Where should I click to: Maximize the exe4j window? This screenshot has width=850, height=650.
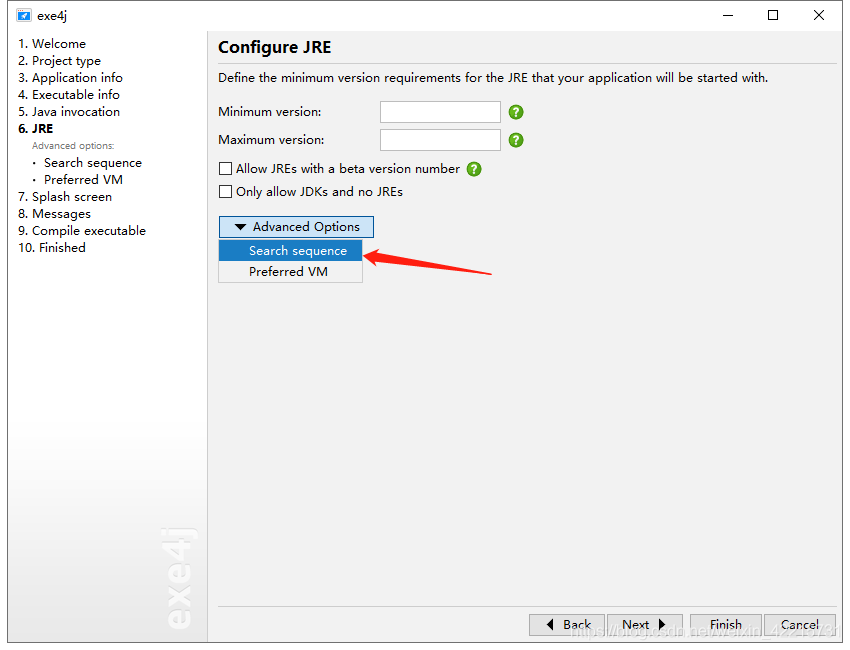pos(773,15)
